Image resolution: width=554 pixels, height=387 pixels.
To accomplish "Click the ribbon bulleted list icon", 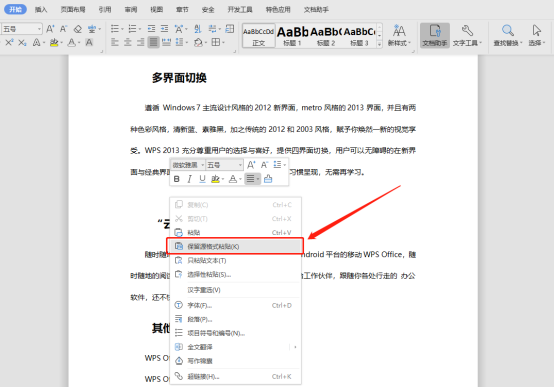I will pos(114,29).
